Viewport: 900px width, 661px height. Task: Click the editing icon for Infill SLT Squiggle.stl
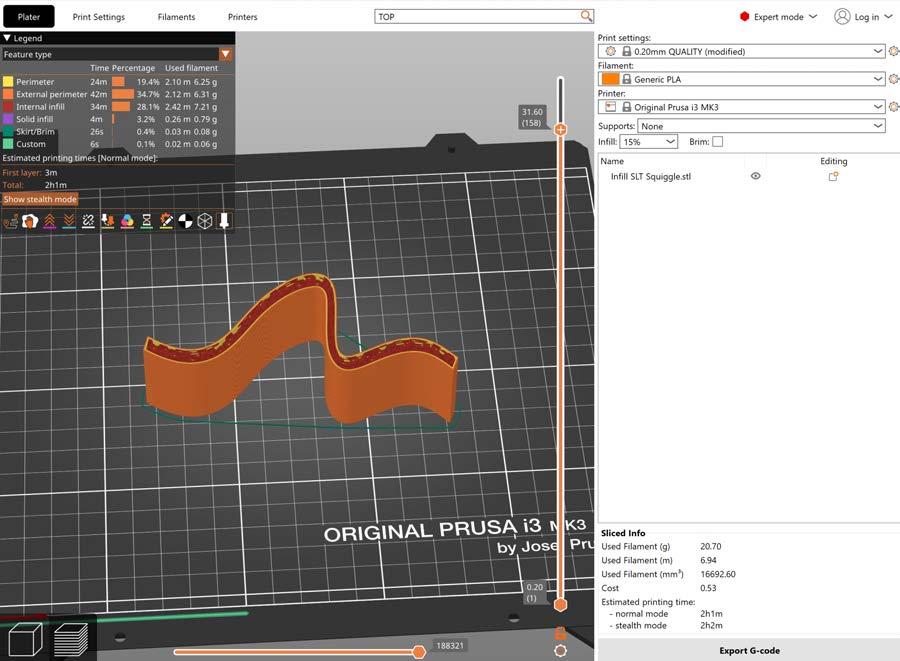point(832,176)
